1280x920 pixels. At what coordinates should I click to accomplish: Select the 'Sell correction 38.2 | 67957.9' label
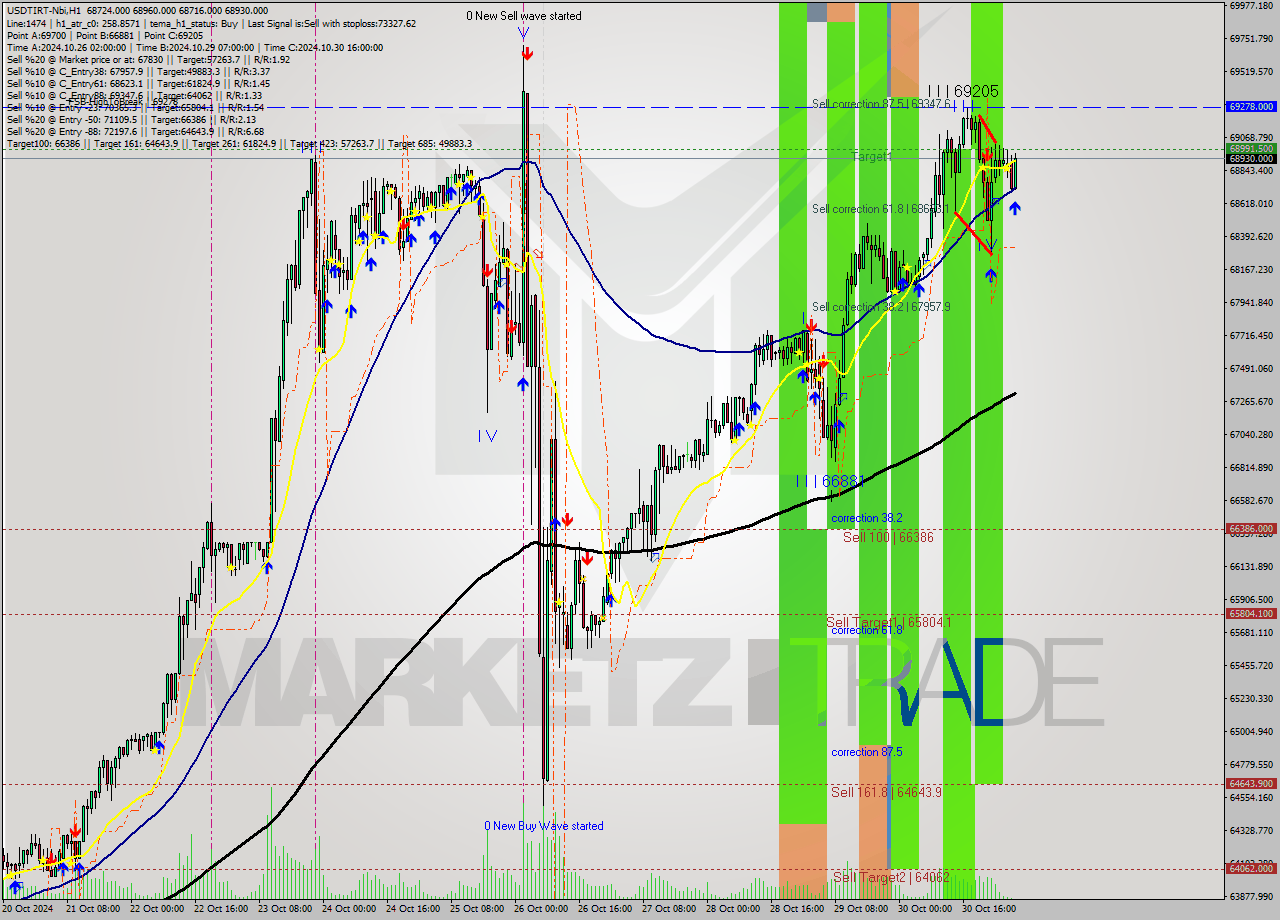pos(881,307)
